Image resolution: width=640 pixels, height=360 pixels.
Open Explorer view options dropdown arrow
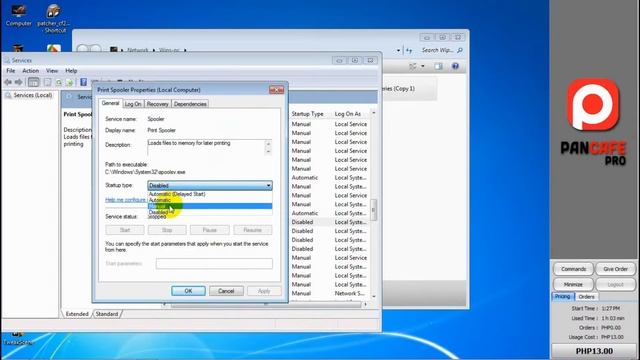point(423,66)
